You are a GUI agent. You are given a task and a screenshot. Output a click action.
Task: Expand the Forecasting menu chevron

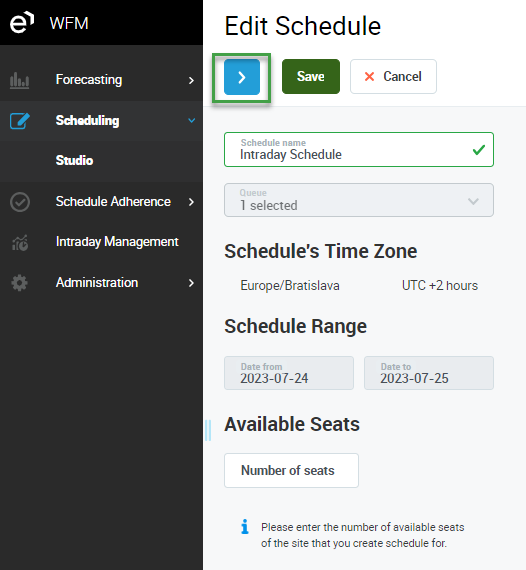[191, 80]
